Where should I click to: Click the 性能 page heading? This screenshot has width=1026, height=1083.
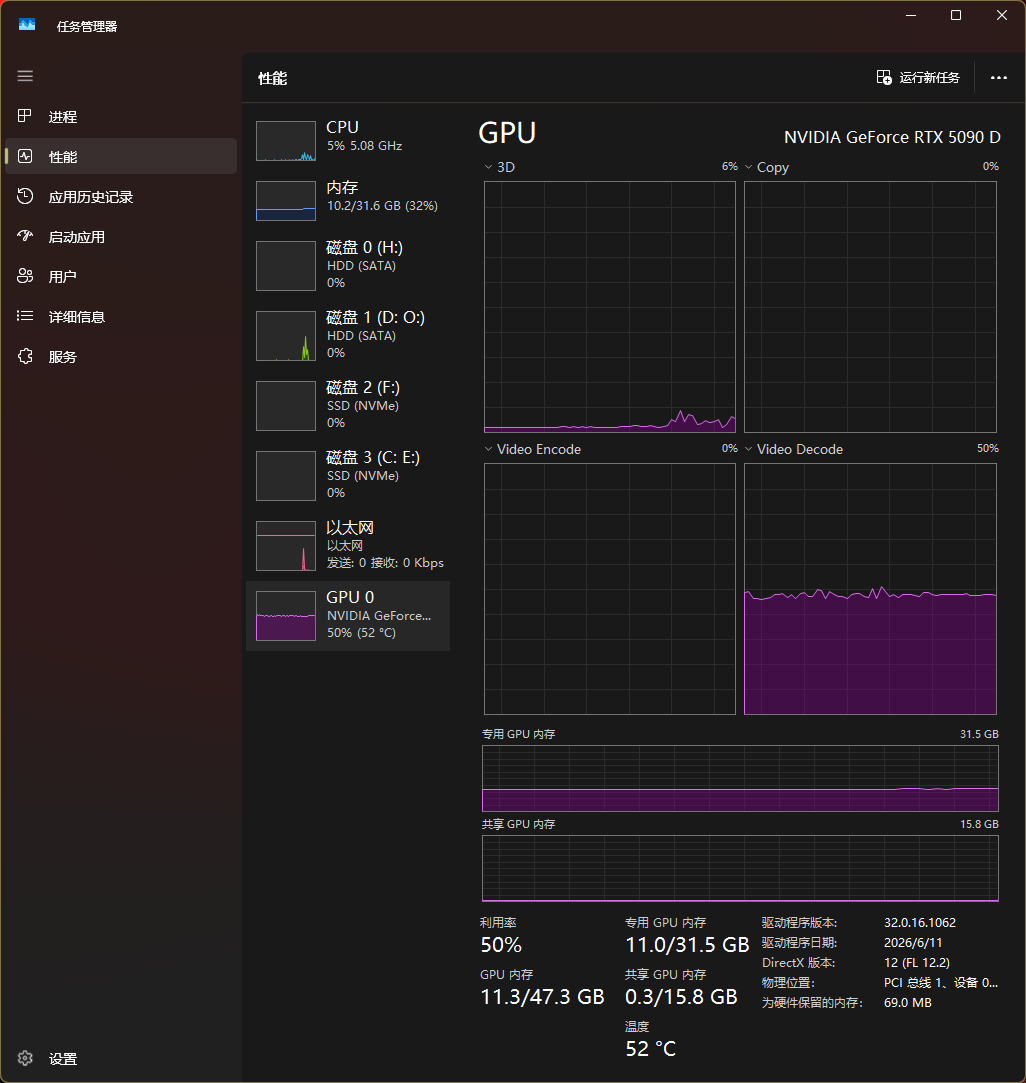click(x=272, y=78)
